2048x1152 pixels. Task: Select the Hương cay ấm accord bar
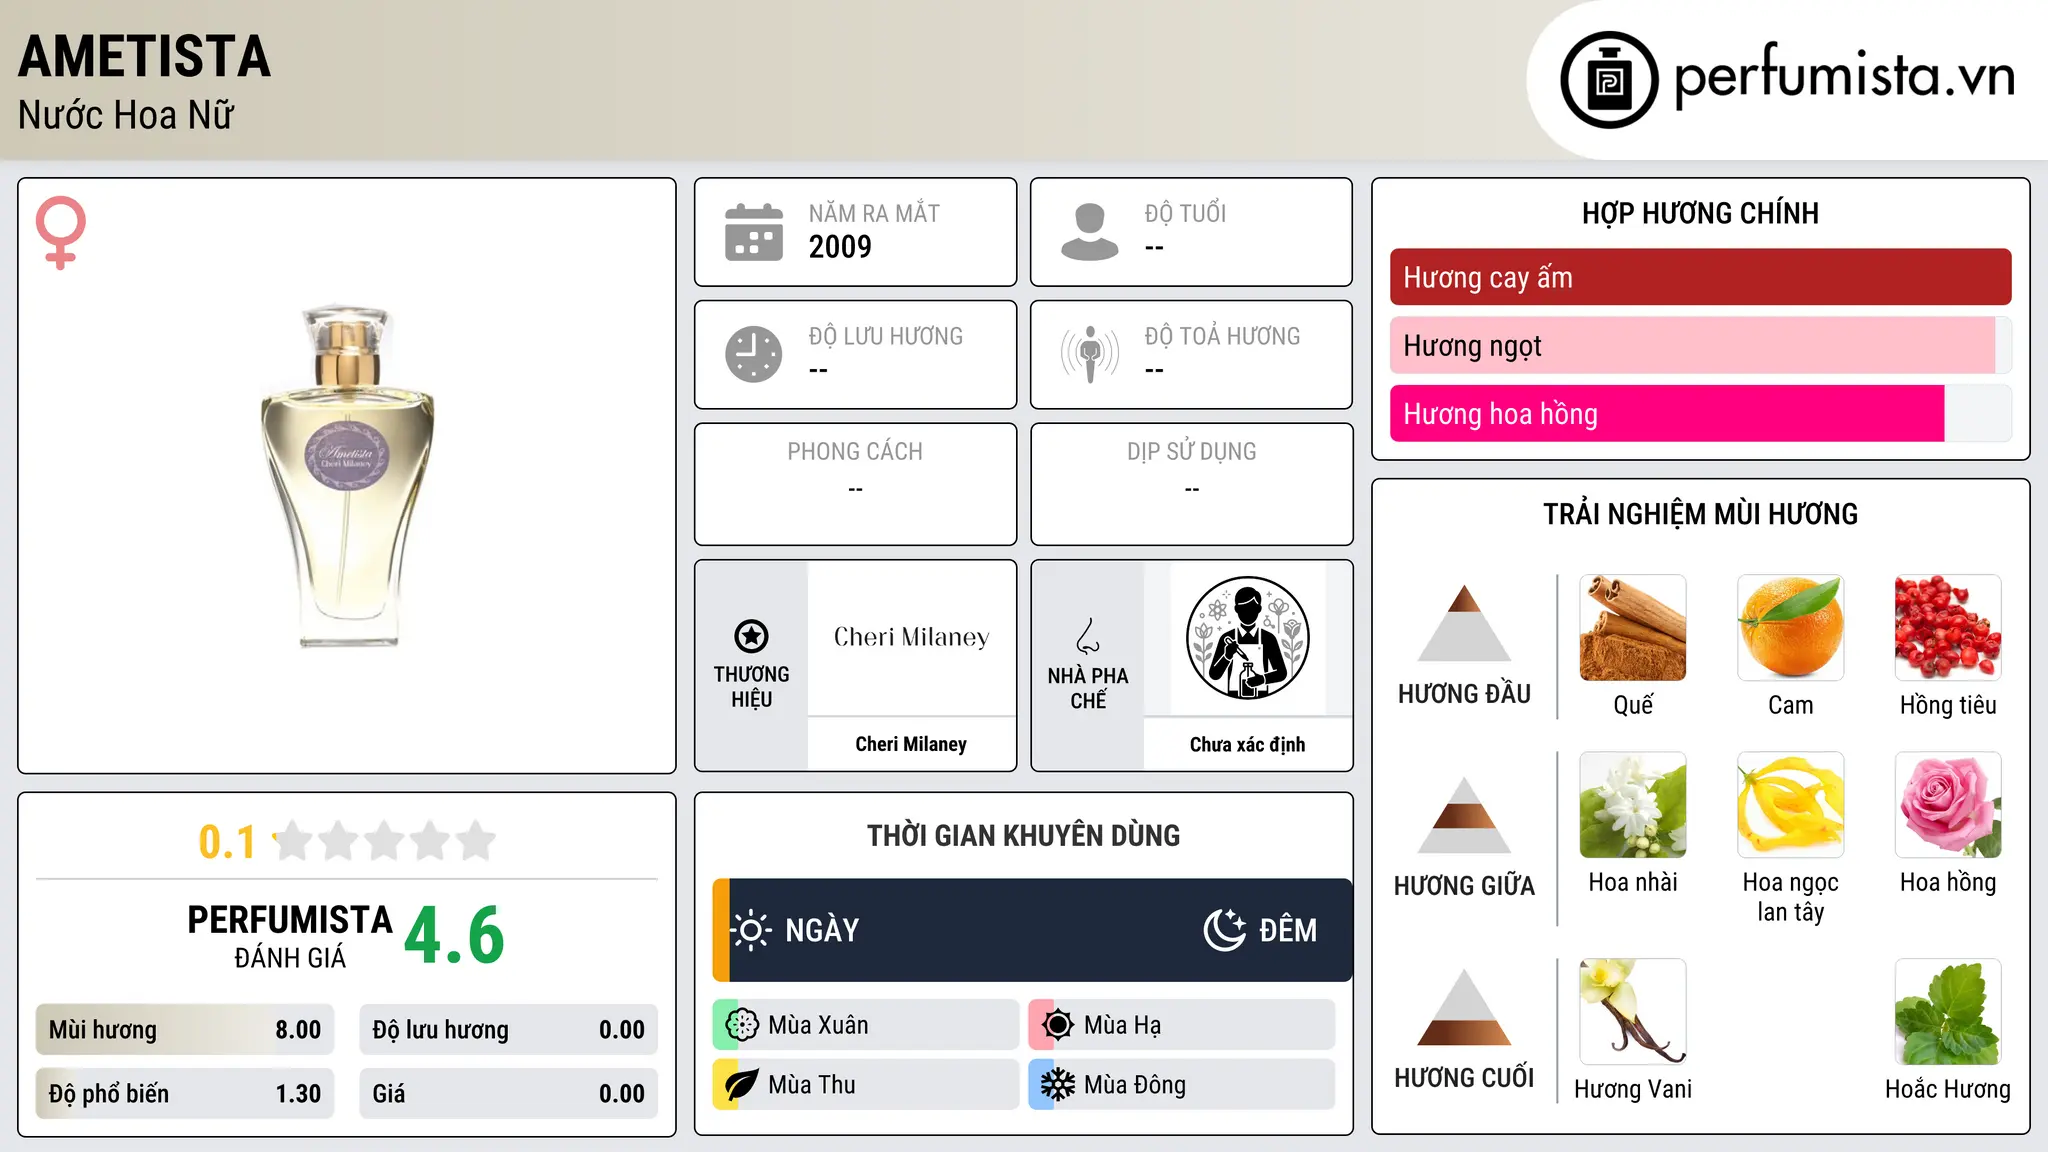click(1701, 277)
